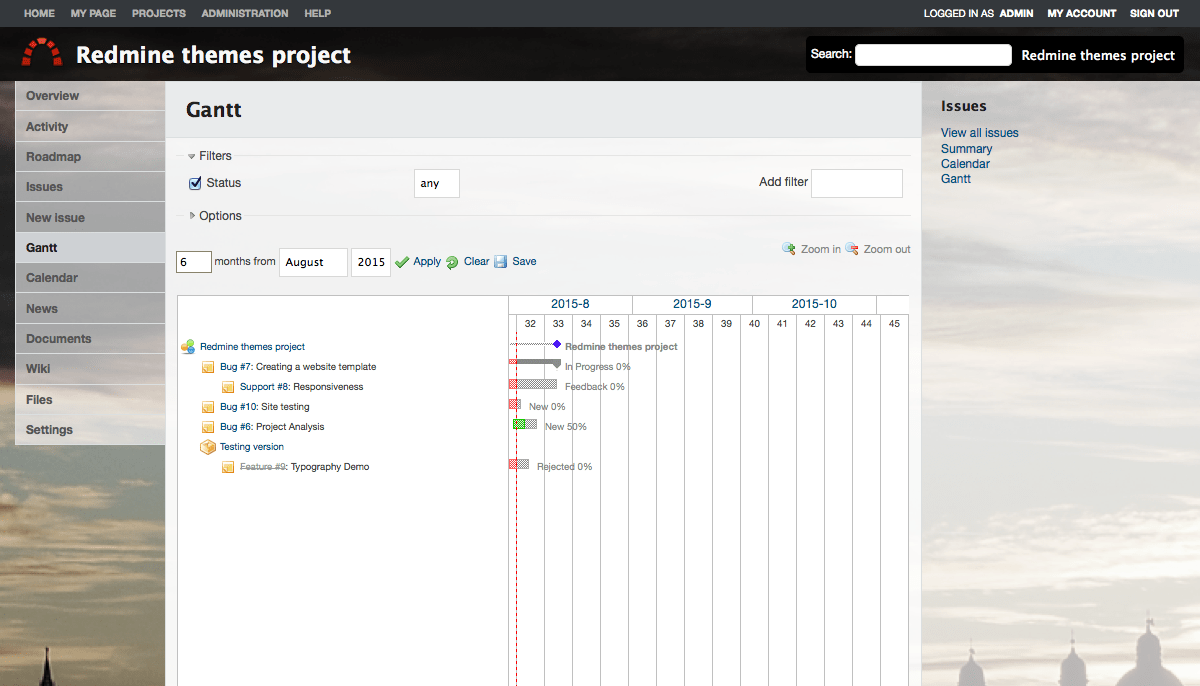Open the Documents sidebar tab
1200x686 pixels.
90,339
